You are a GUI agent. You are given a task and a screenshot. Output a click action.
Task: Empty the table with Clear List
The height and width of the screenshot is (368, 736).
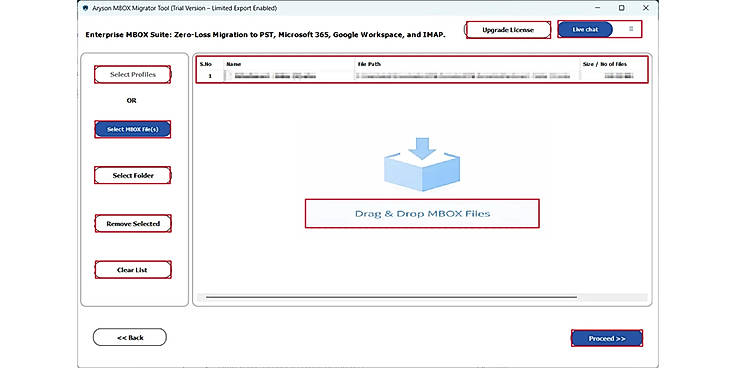pos(133,270)
